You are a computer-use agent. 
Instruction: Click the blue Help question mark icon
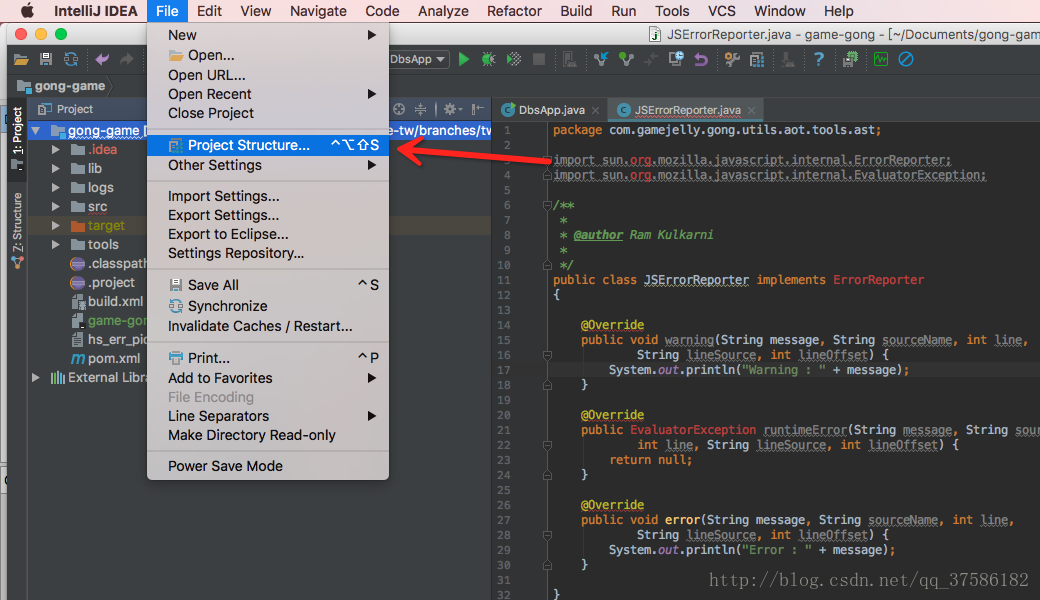(819, 60)
